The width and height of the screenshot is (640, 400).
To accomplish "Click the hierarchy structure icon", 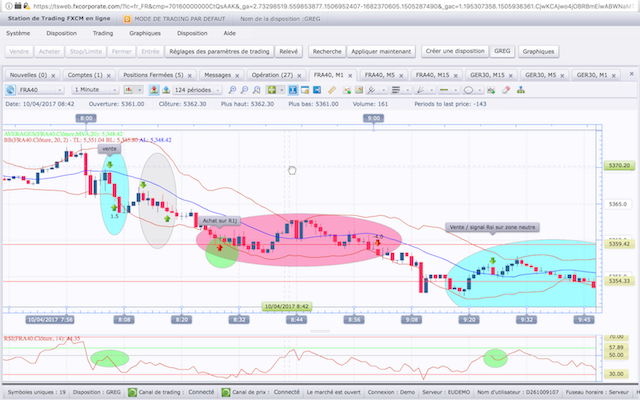I will (x=521, y=90).
